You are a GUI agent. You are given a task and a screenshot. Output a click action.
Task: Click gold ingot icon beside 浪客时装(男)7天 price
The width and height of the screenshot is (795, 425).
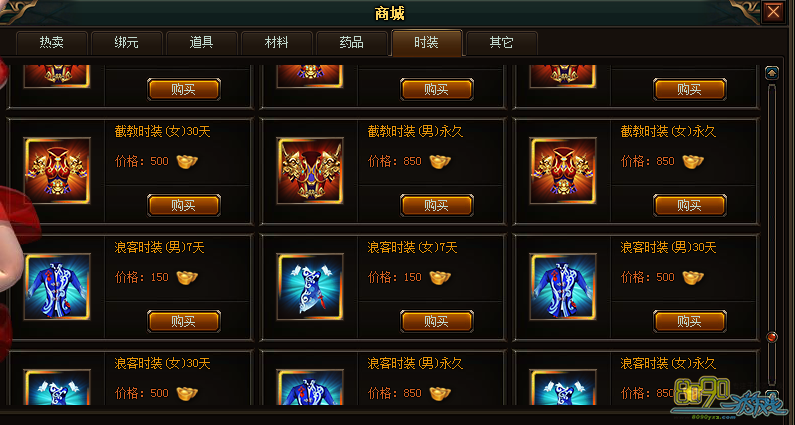[187, 277]
